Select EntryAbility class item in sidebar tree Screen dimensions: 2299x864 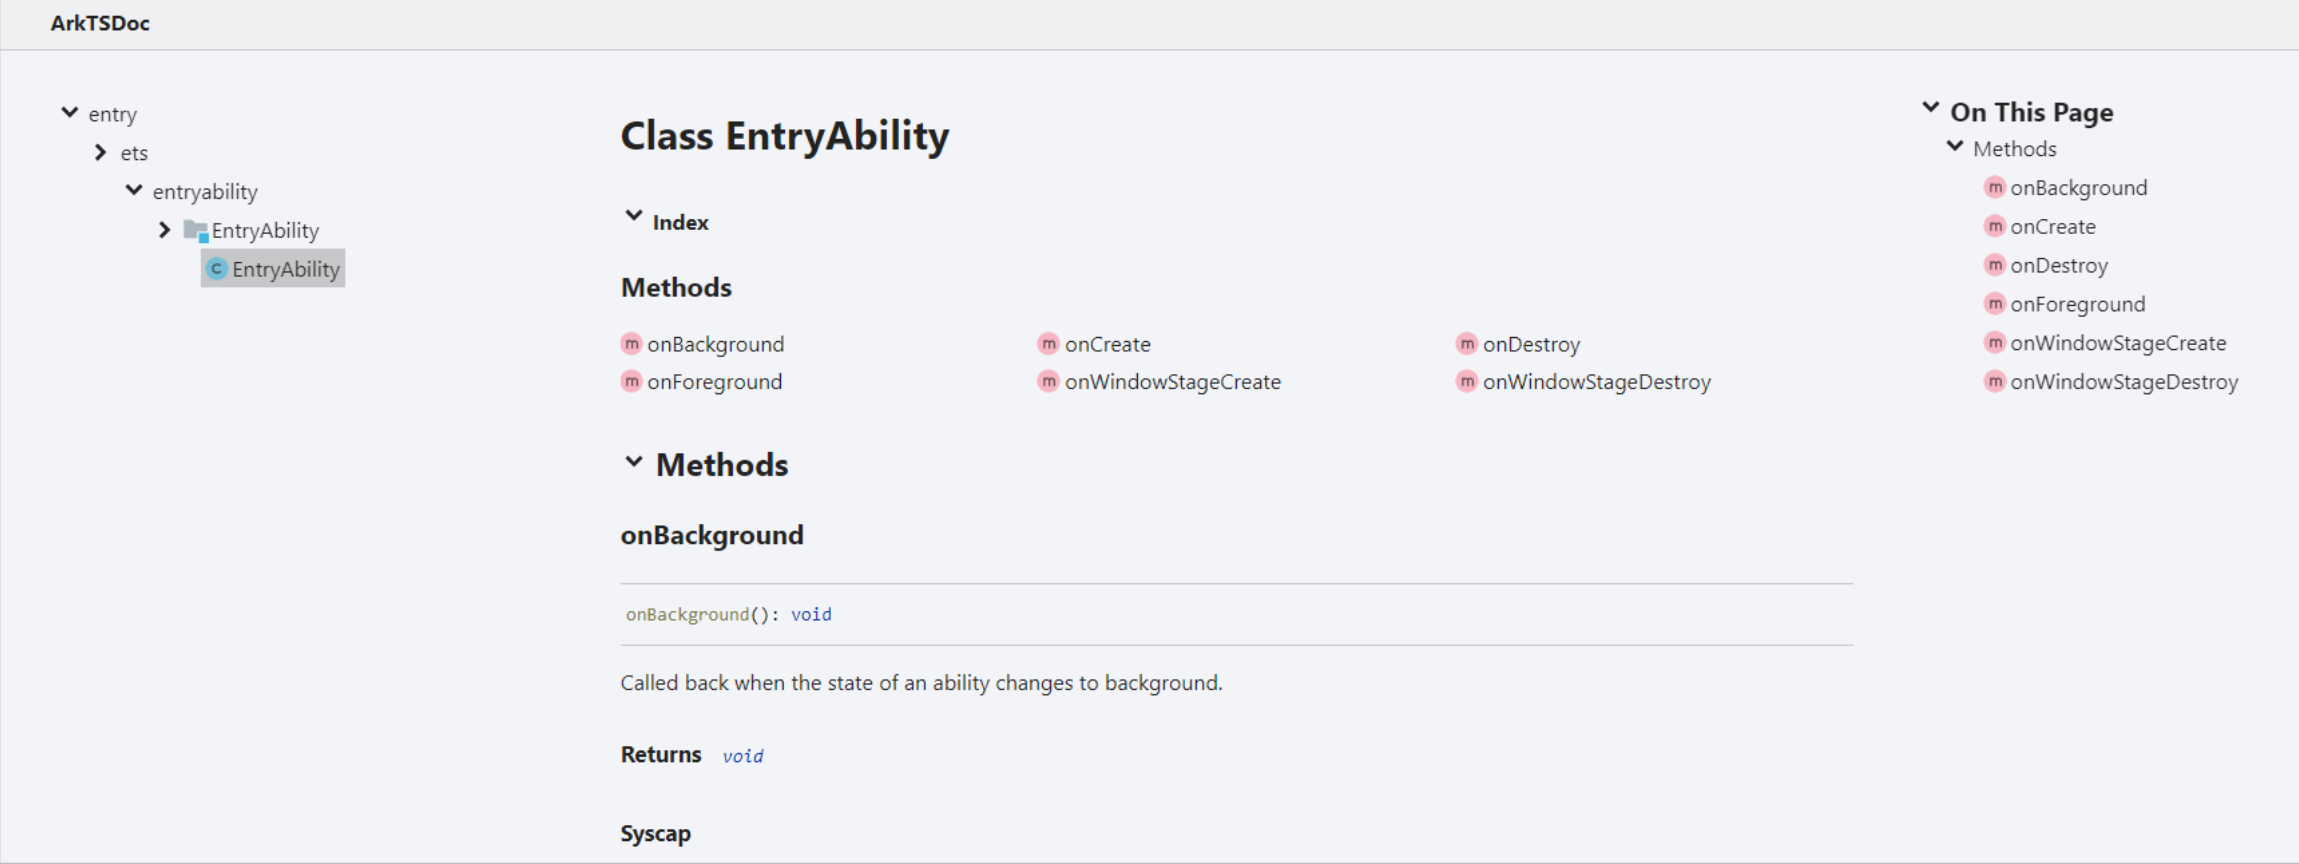(x=285, y=269)
